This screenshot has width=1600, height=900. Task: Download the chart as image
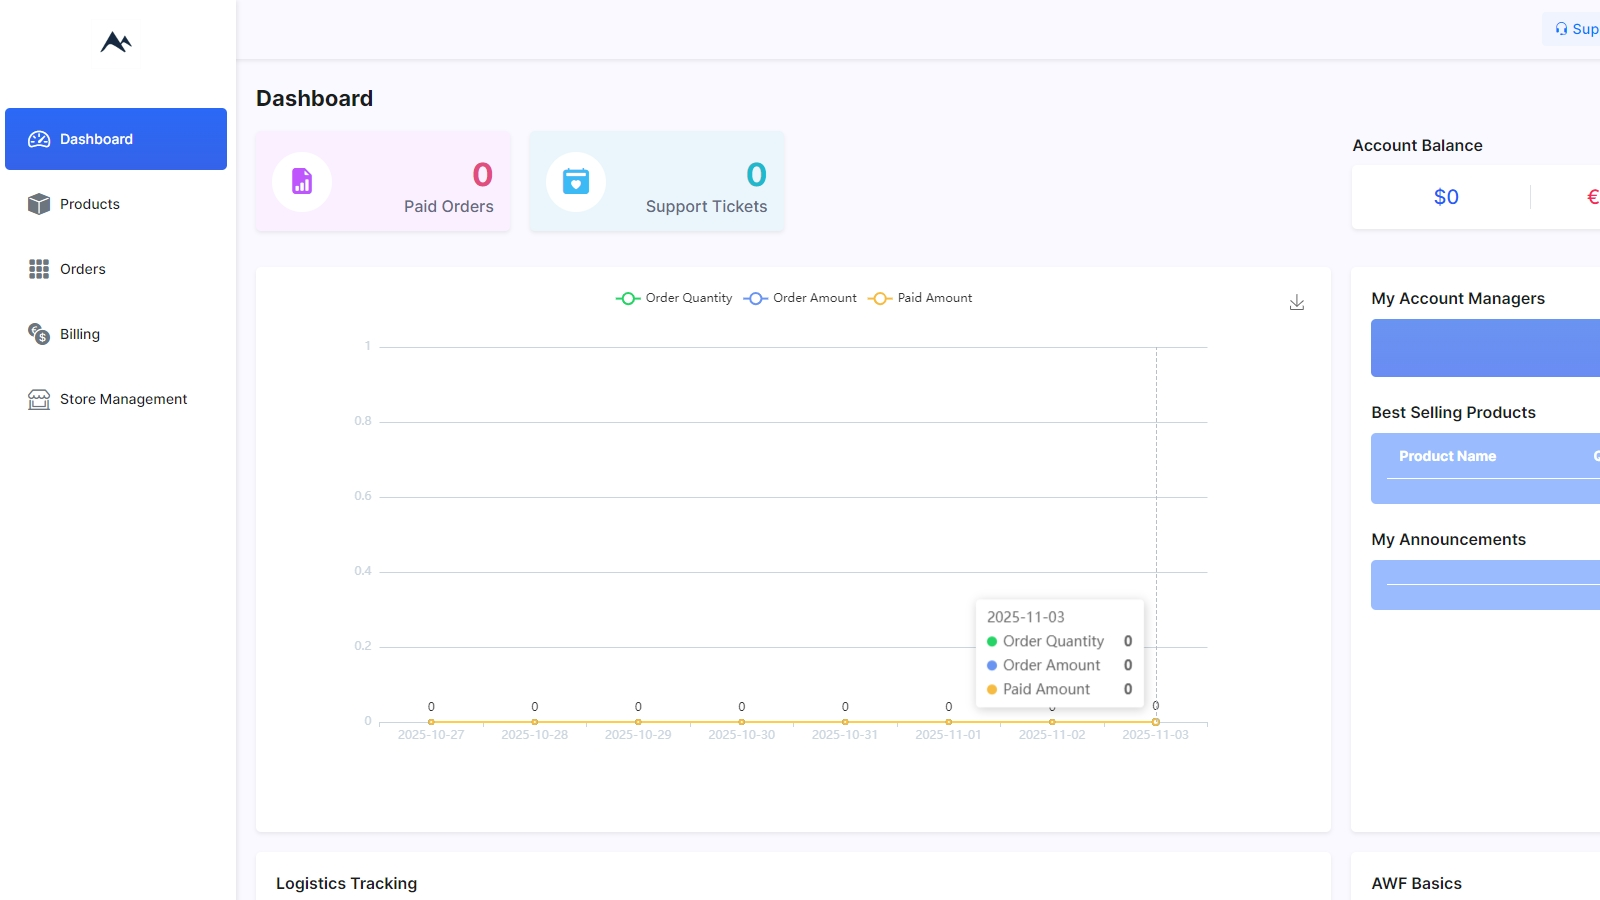click(x=1297, y=302)
